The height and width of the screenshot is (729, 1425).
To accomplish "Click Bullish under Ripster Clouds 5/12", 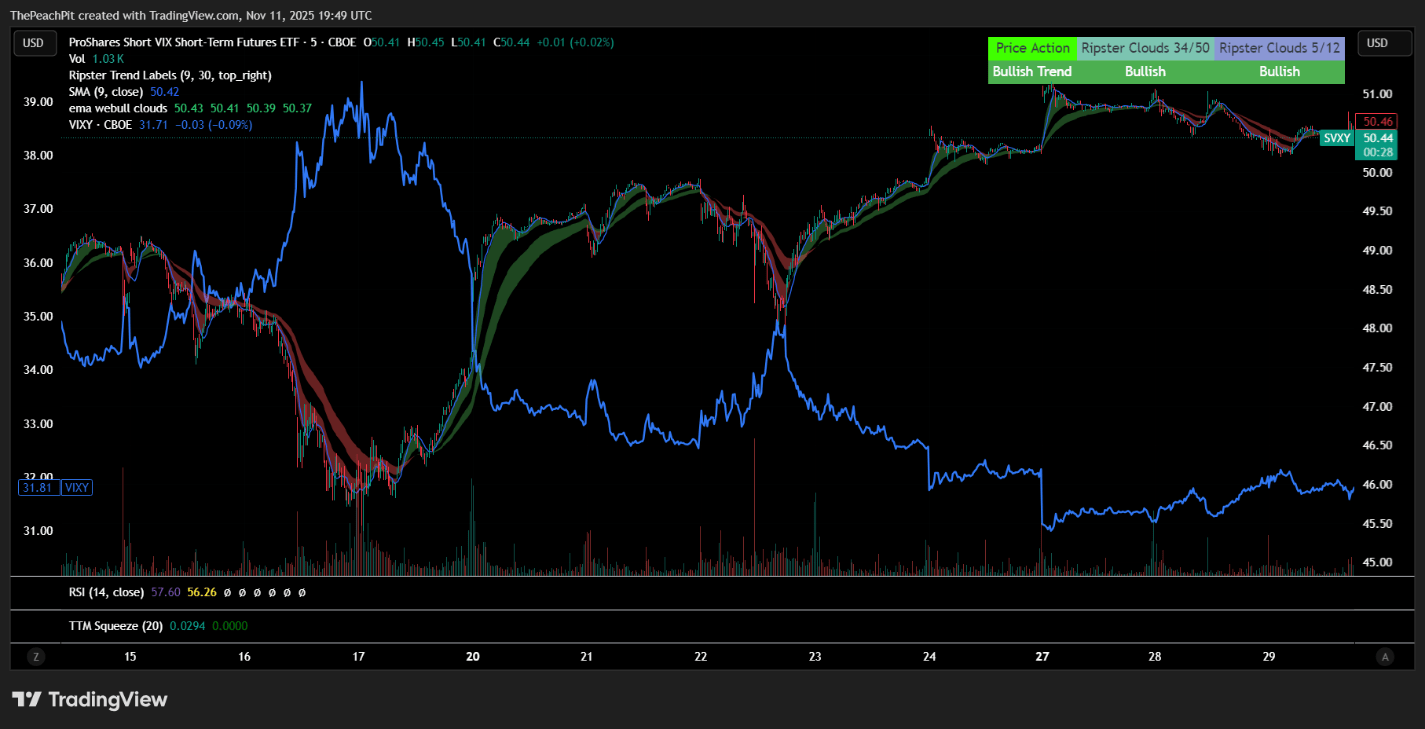I will [x=1279, y=71].
